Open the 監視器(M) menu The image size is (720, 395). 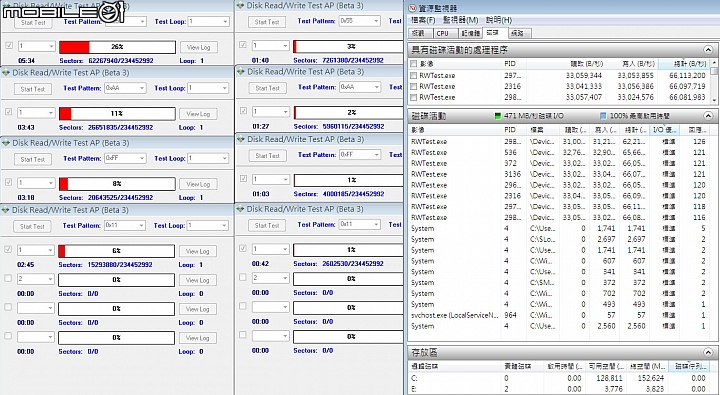[461, 20]
